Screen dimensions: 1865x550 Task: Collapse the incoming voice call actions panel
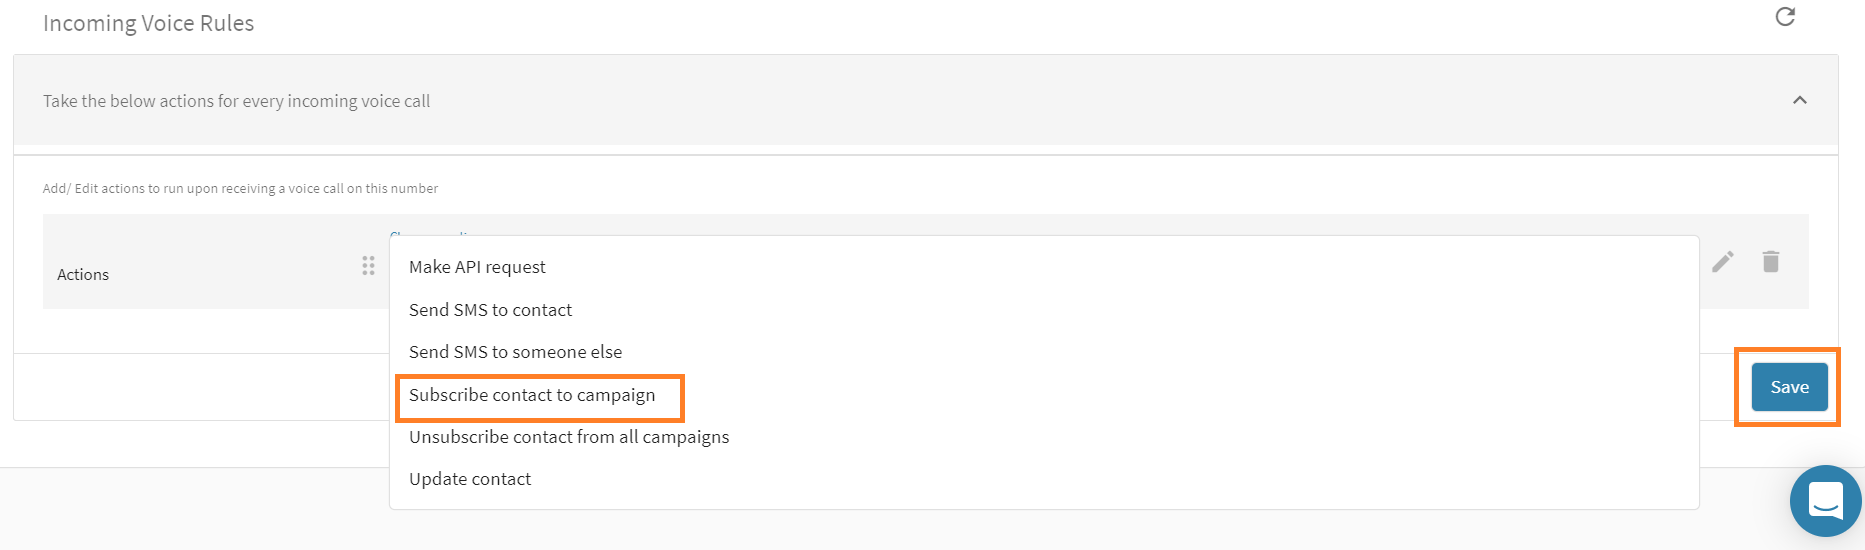click(1800, 100)
